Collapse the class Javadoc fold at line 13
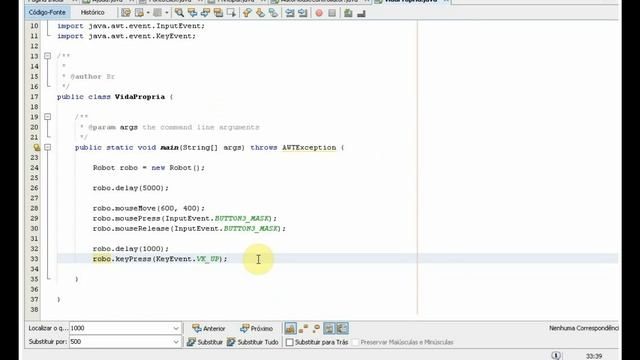 click(47, 56)
